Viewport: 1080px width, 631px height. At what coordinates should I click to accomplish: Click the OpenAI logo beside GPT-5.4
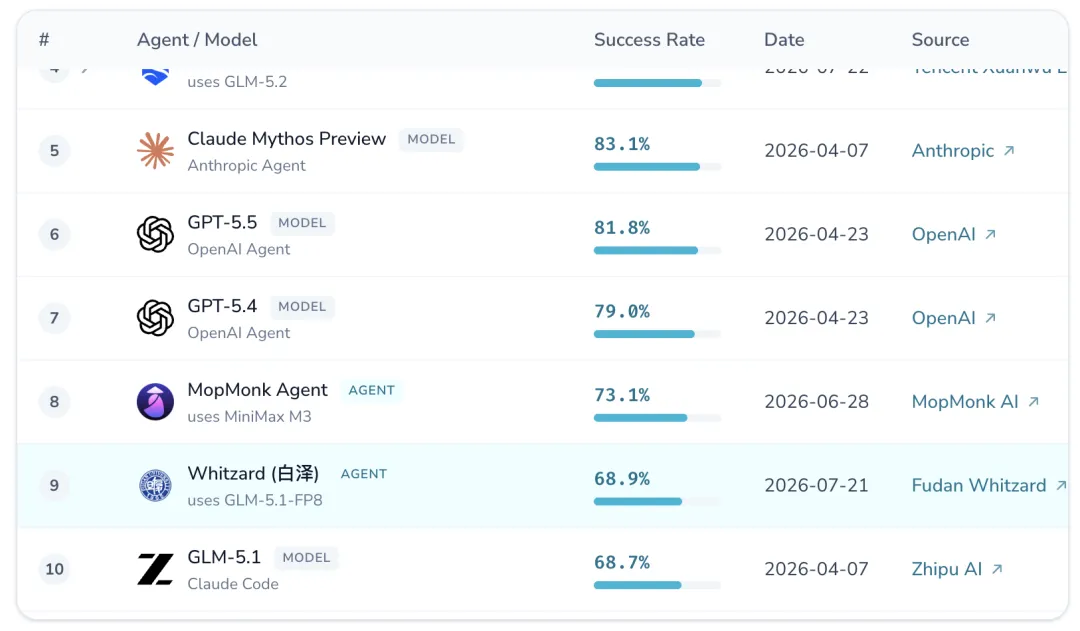pos(155,318)
